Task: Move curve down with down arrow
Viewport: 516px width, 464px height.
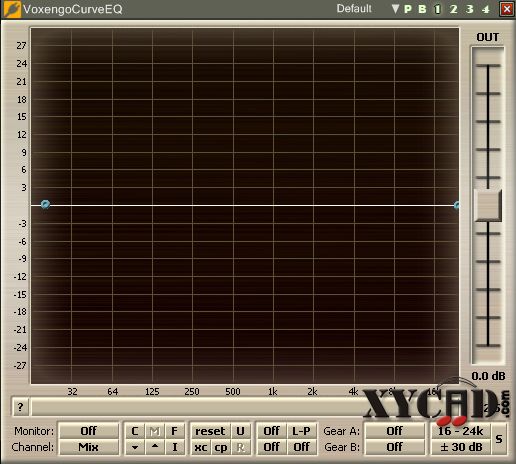Action: pyautogui.click(x=135, y=447)
